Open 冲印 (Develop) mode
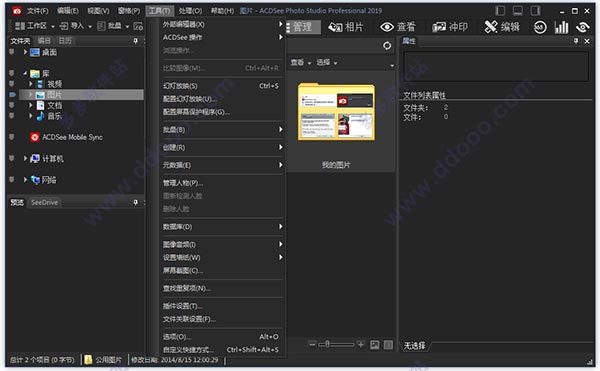Image resolution: width=600 pixels, height=371 pixels. point(450,27)
